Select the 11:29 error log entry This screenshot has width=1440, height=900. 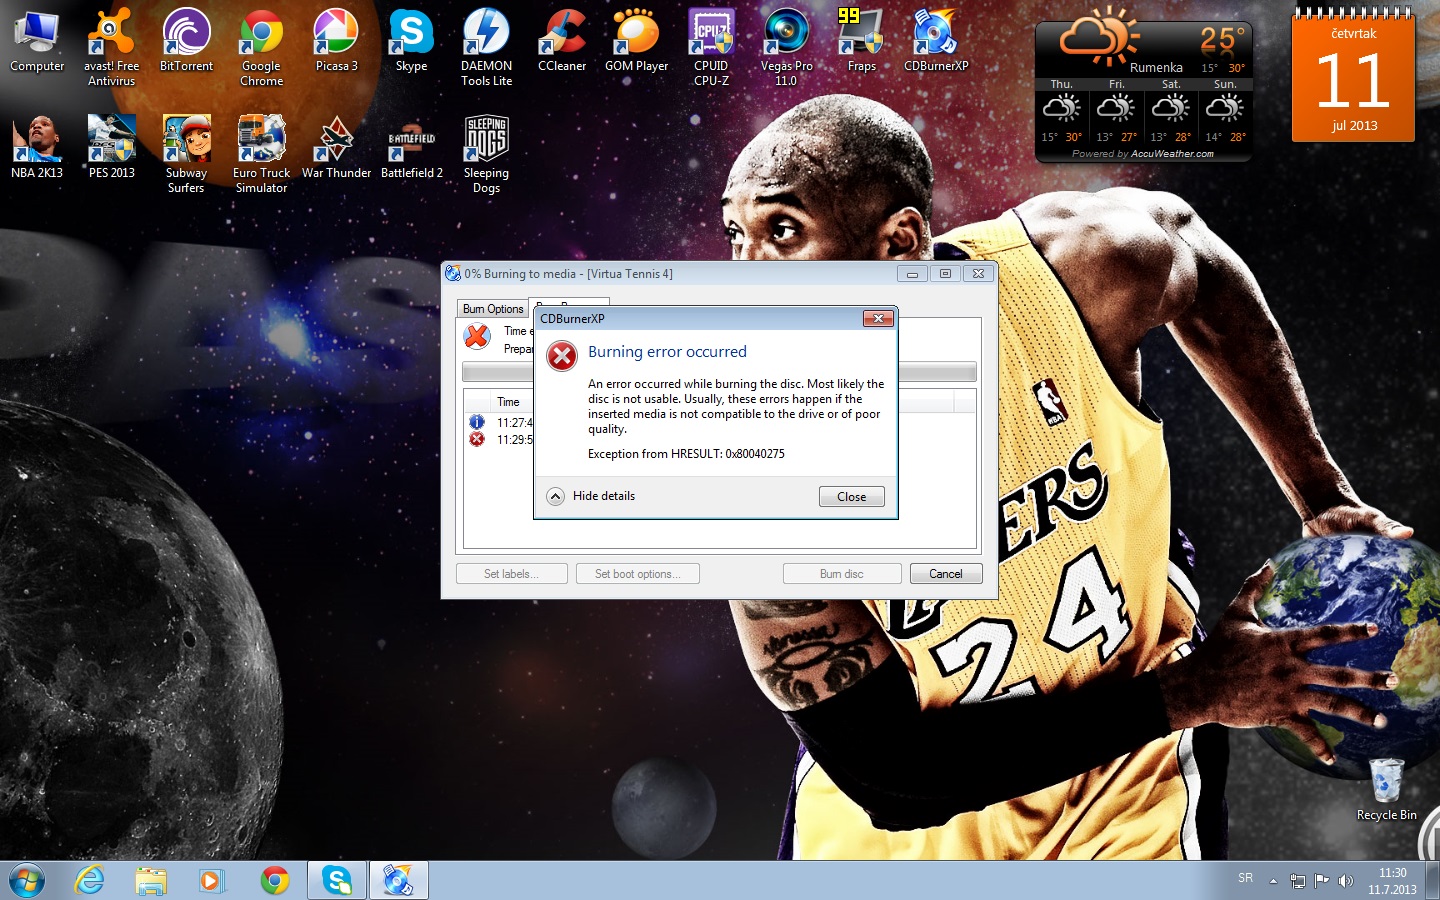point(500,439)
